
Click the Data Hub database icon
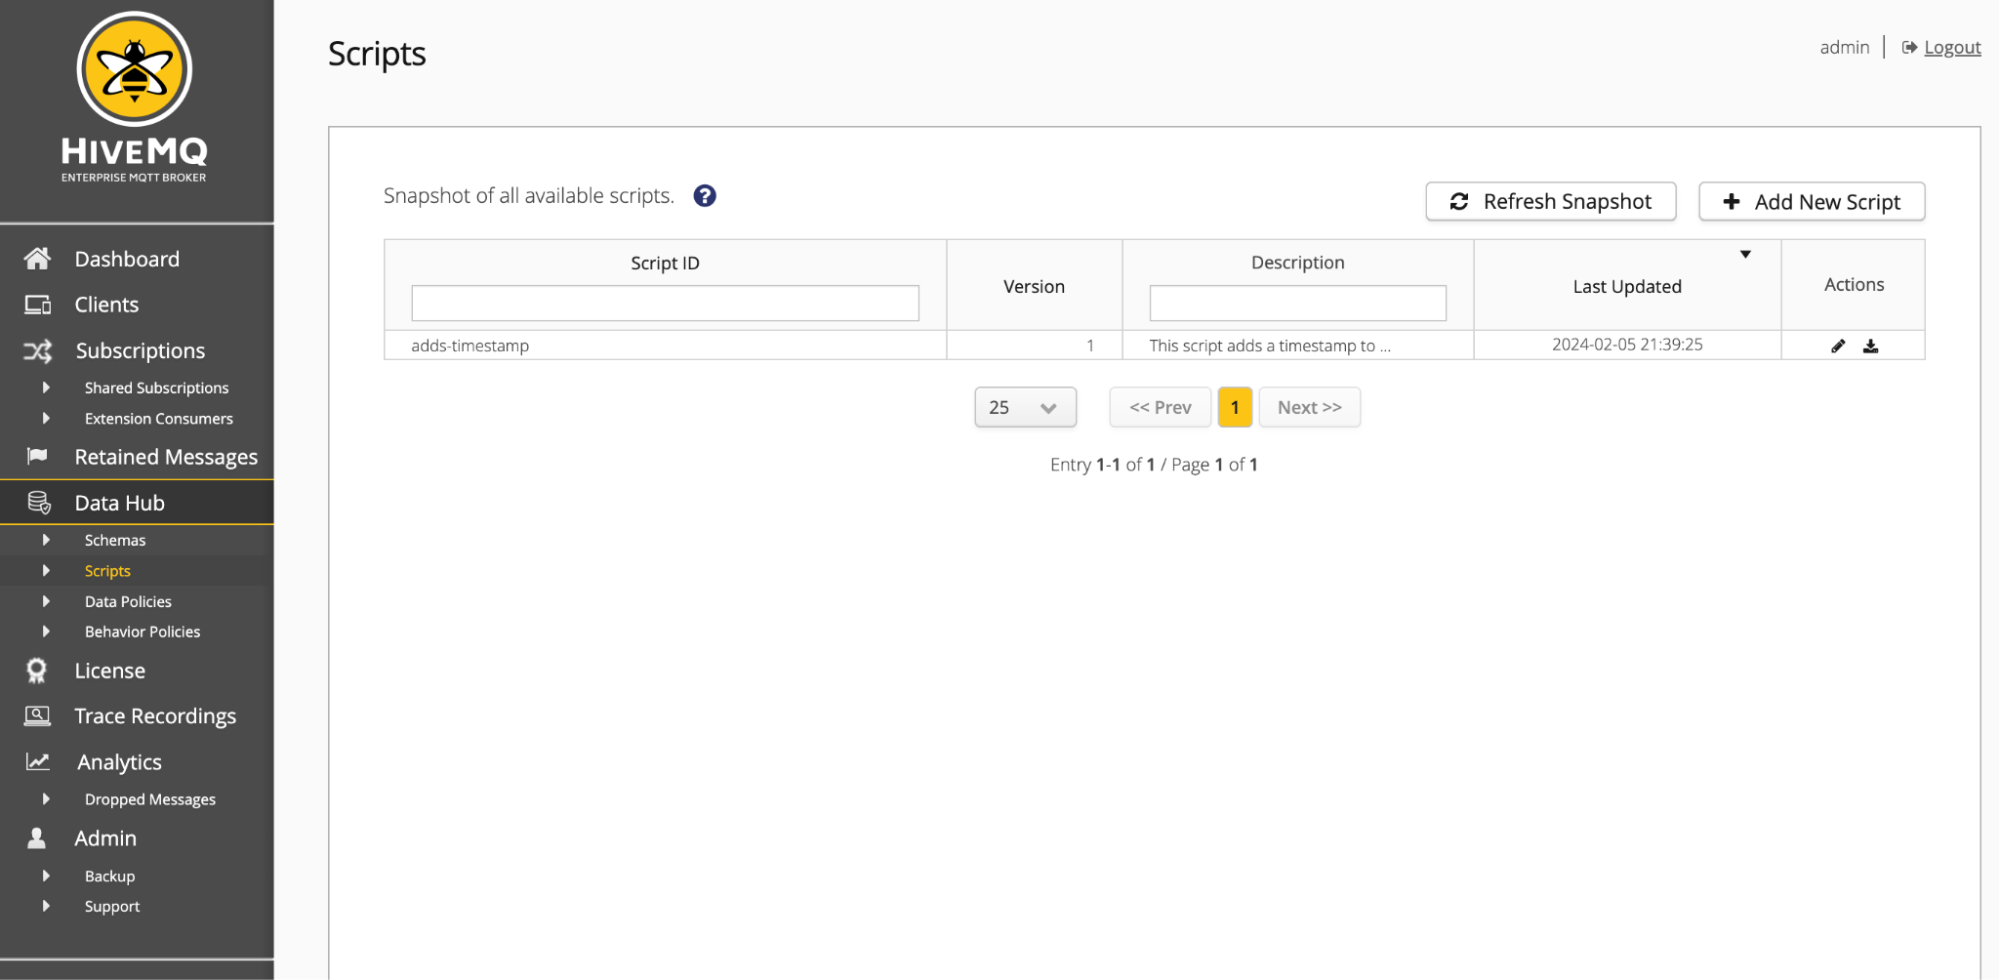coord(38,502)
